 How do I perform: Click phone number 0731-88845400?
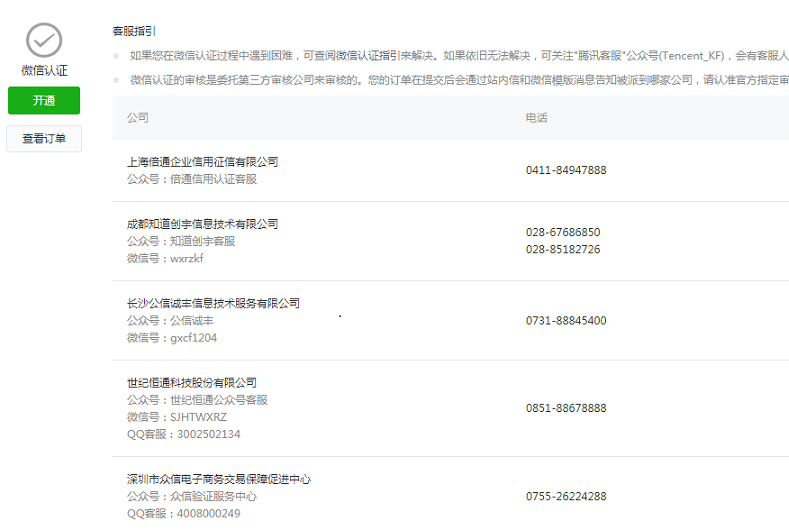tap(566, 321)
